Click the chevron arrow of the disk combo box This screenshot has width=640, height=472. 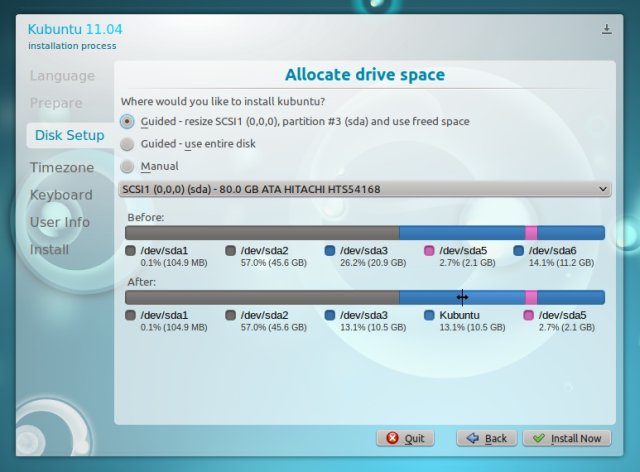tap(602, 189)
